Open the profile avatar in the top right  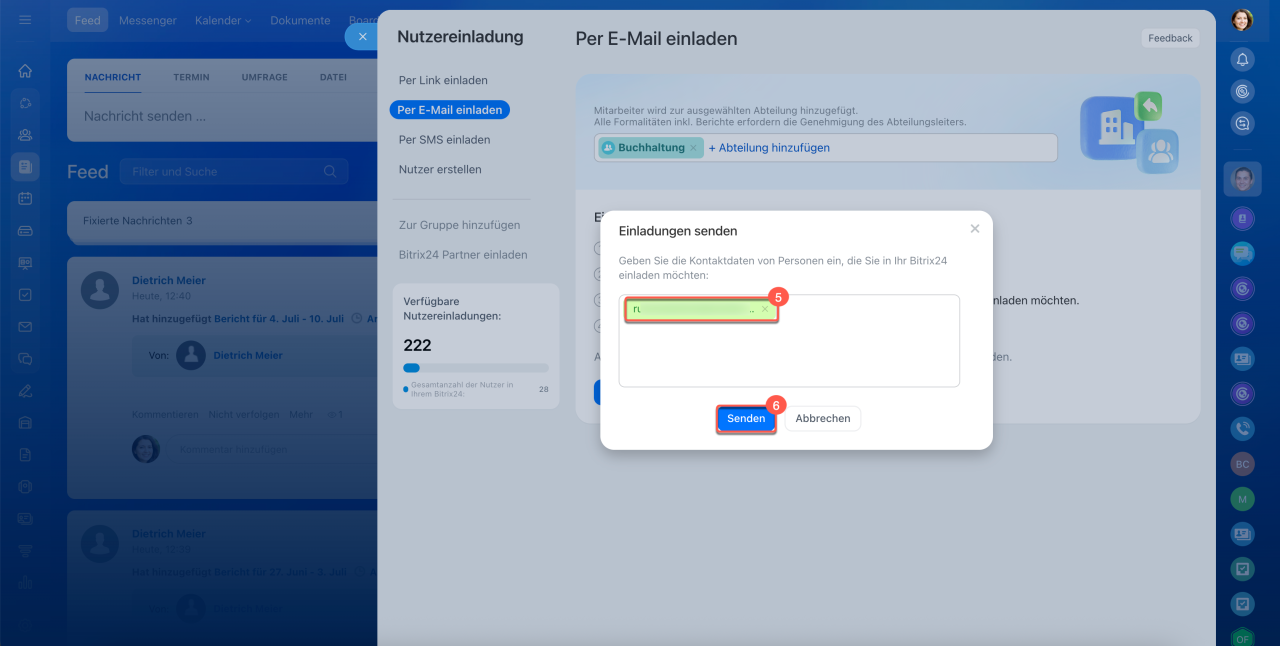[1242, 20]
